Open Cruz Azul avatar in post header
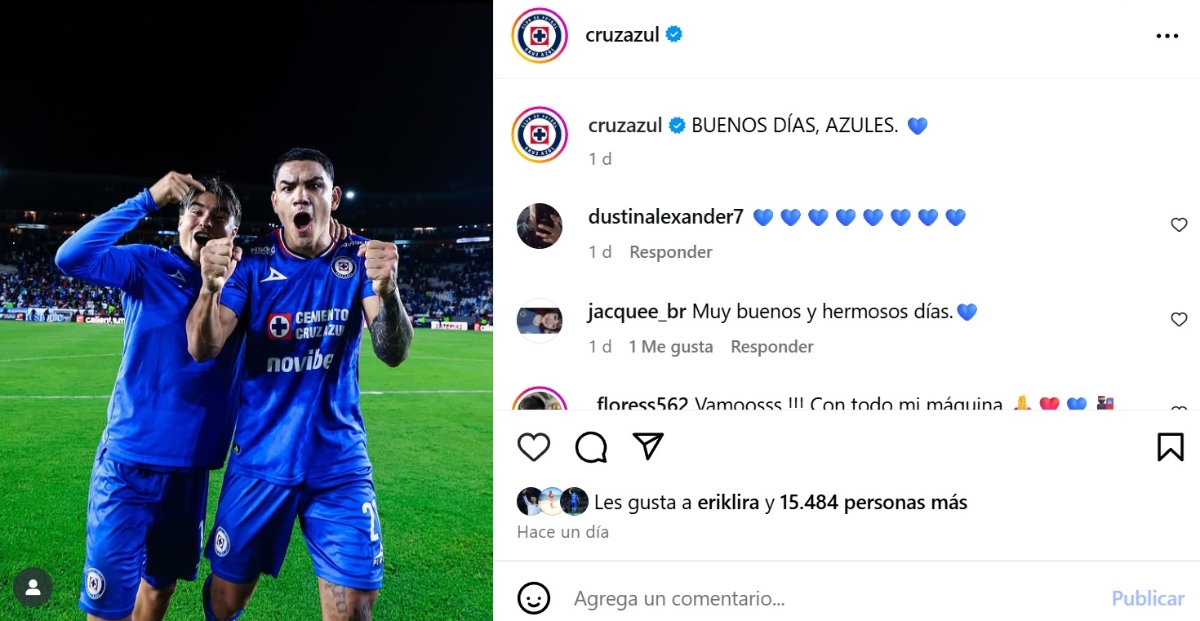 (x=540, y=36)
